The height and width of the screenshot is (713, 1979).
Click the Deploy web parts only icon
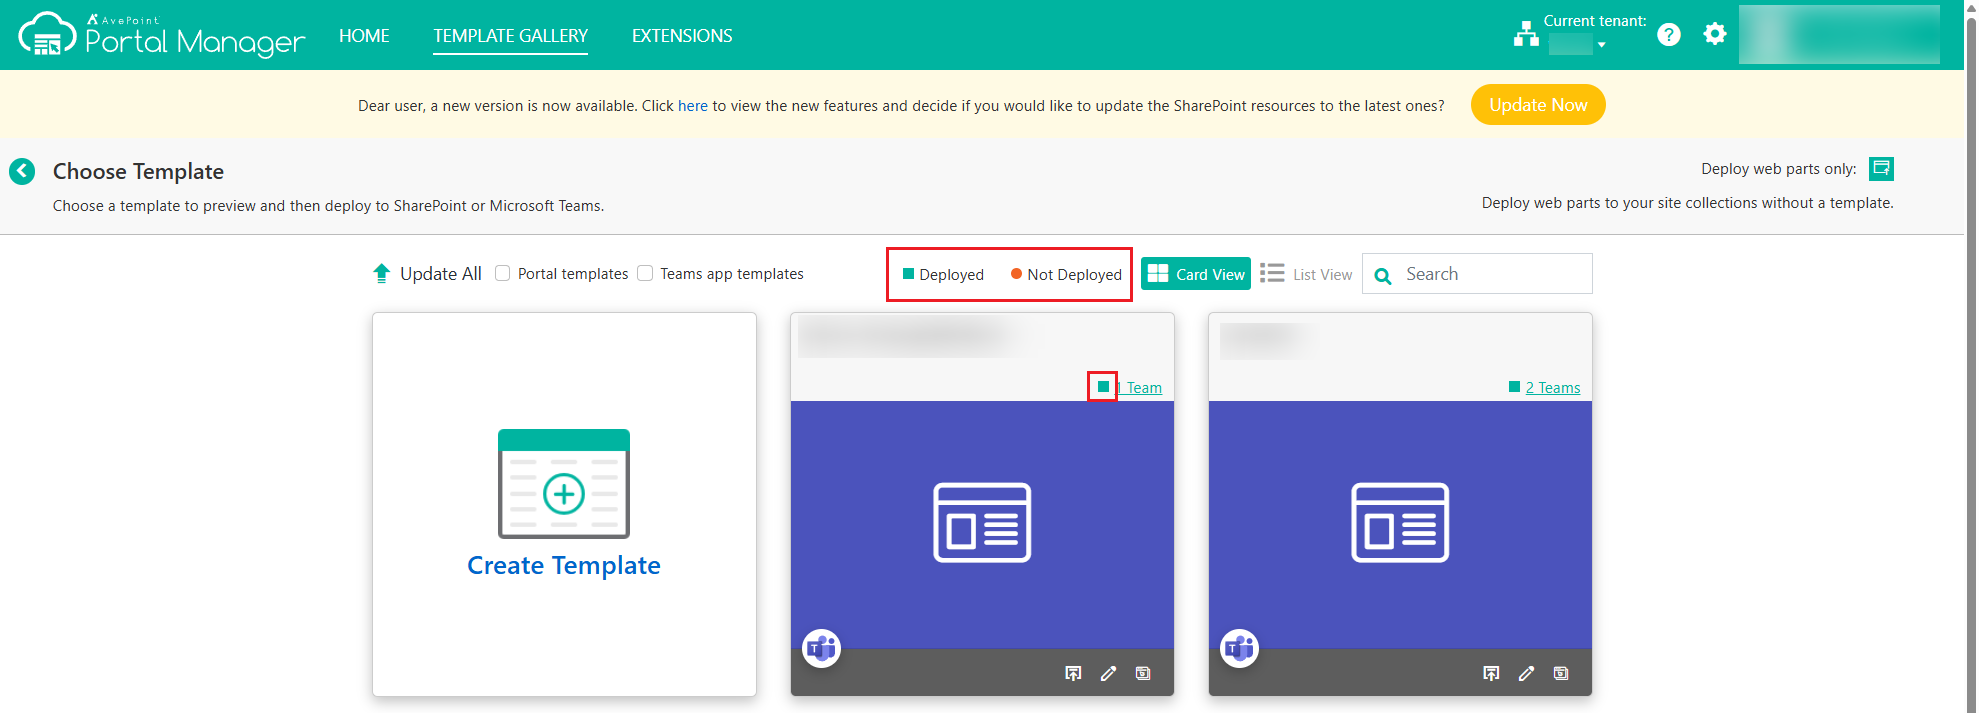click(x=1881, y=169)
